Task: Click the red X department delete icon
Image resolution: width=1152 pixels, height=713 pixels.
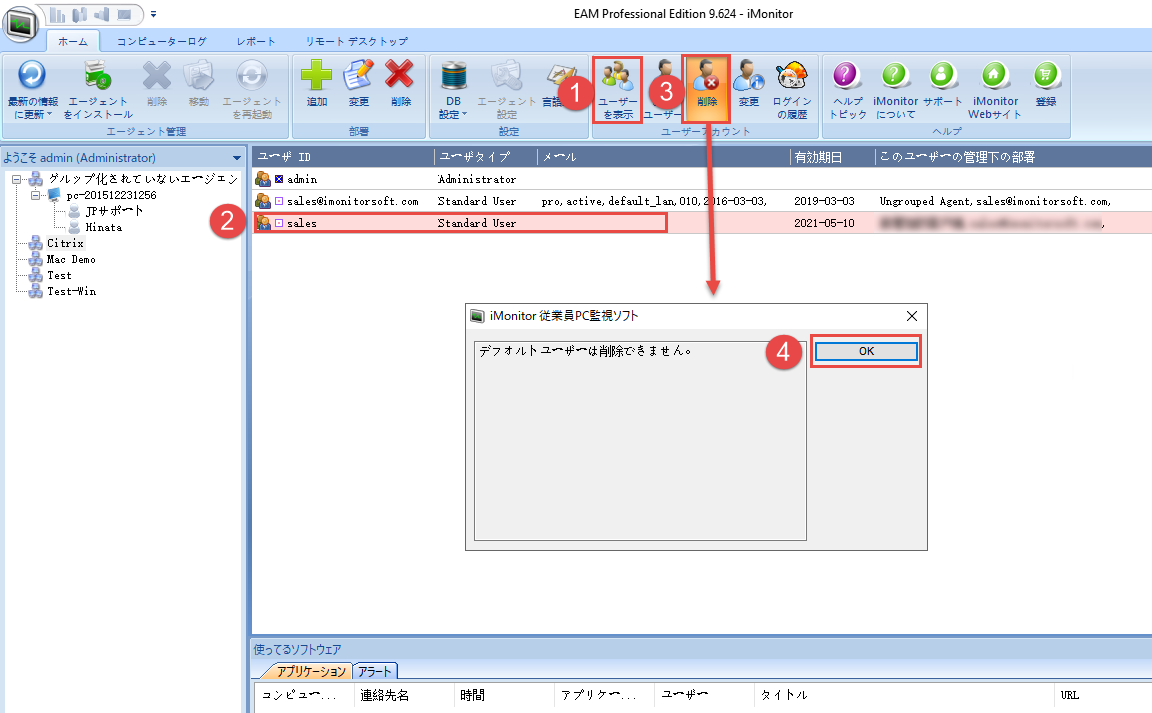Action: 400,75
